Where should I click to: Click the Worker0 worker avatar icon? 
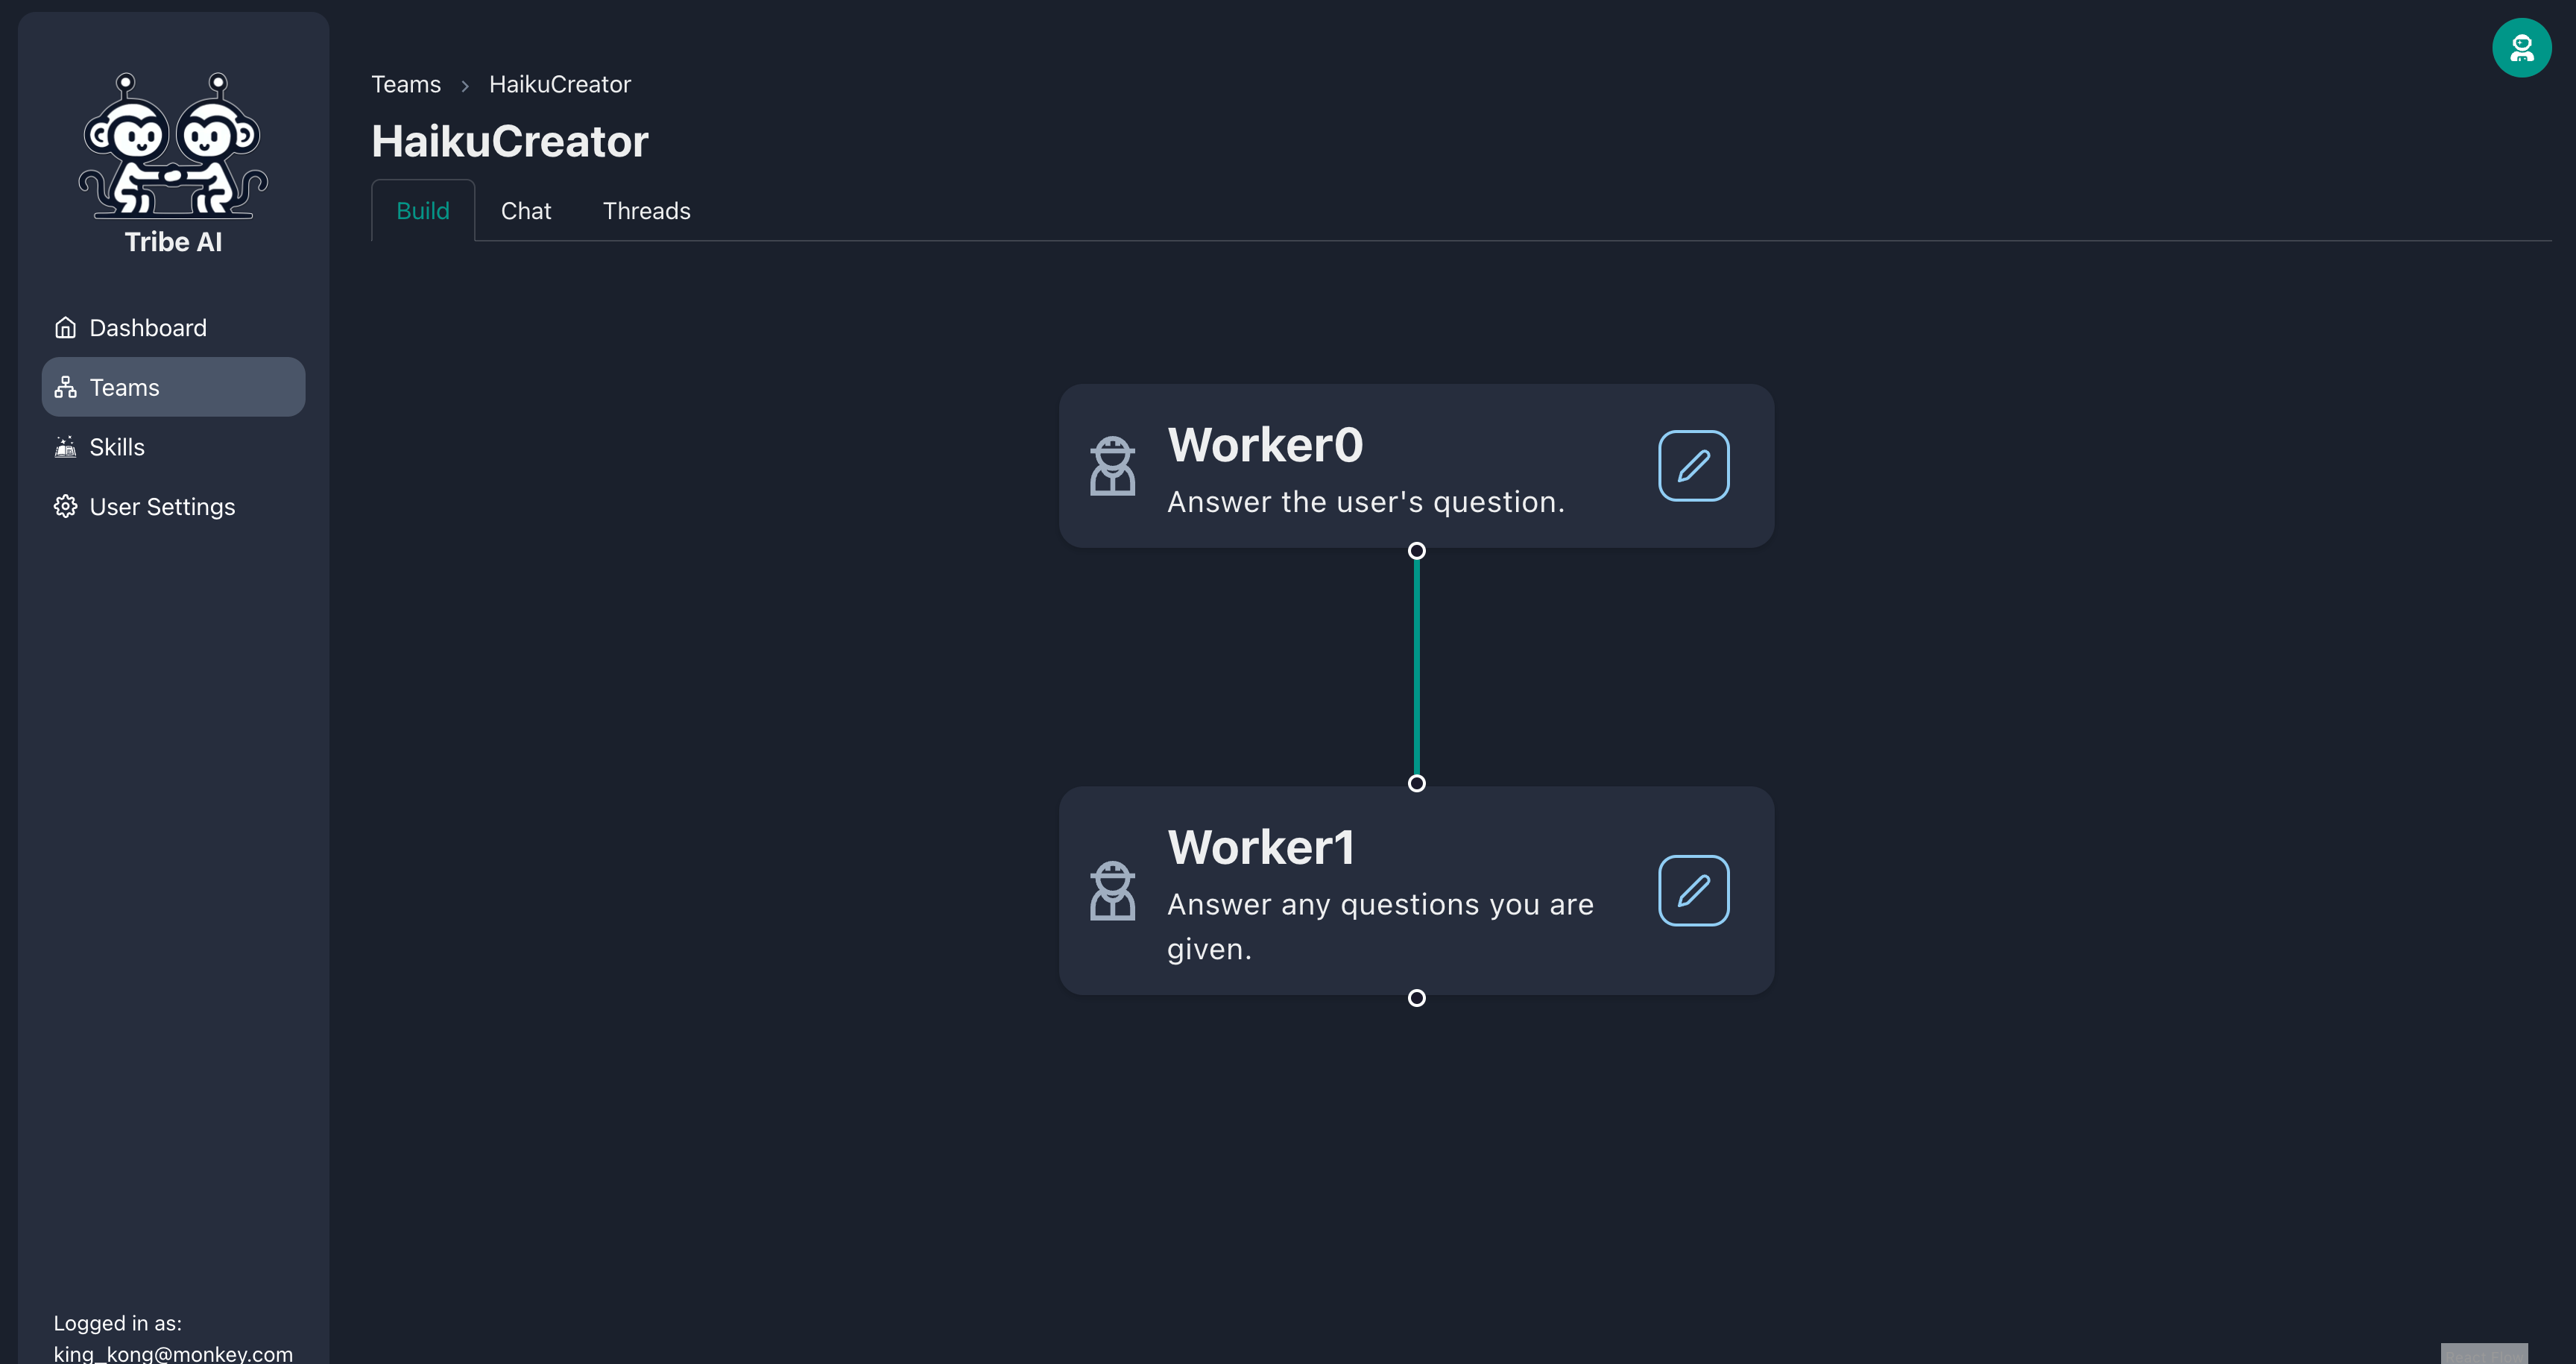point(1112,465)
